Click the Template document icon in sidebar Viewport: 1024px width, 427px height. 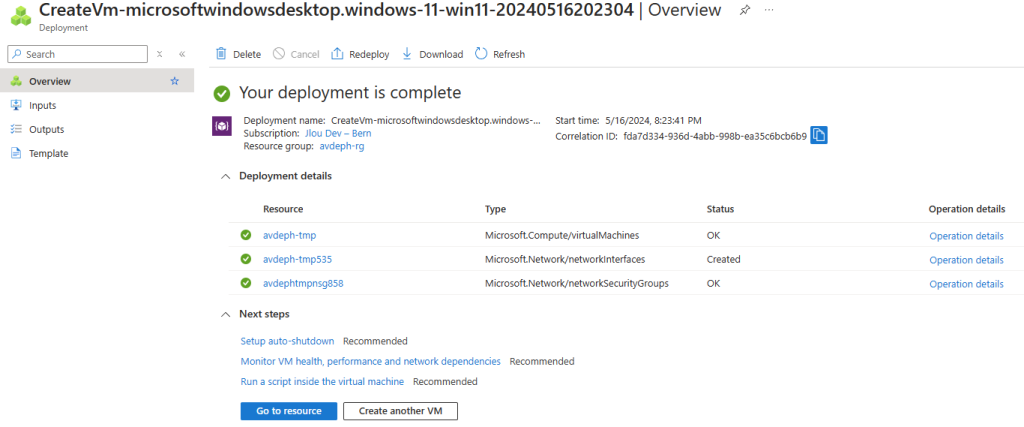click(16, 153)
